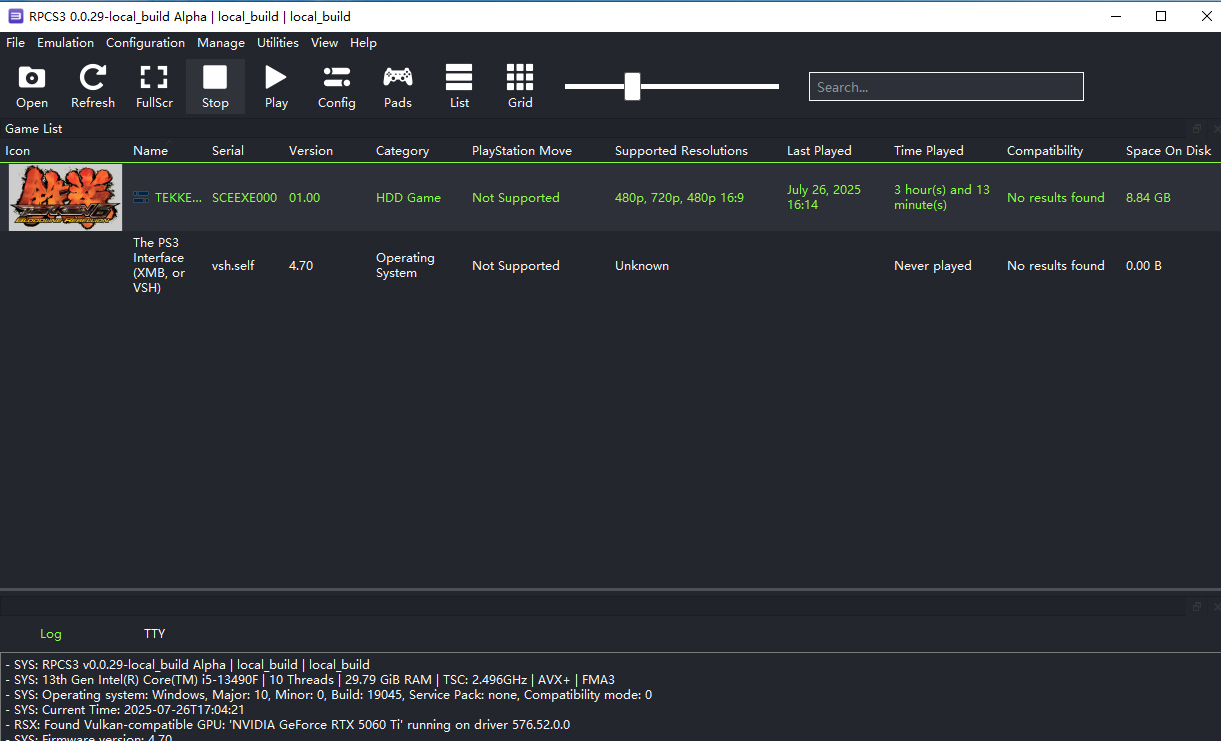Stop emulation using the Stop icon
1221x741 pixels.
point(215,77)
